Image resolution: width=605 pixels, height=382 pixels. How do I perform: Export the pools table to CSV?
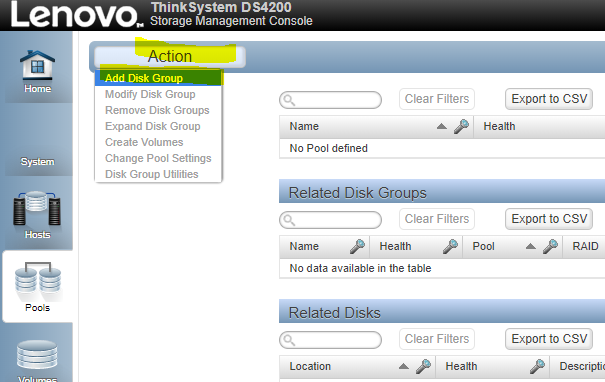(549, 99)
